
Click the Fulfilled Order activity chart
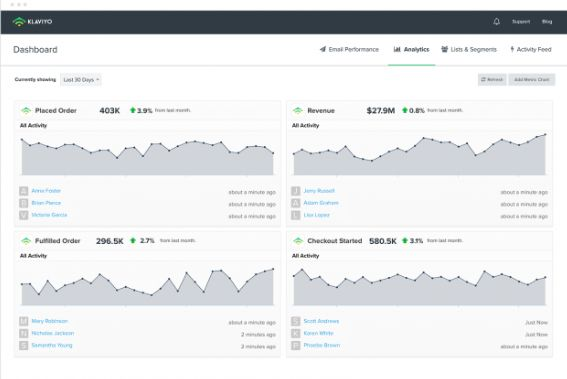(148, 286)
